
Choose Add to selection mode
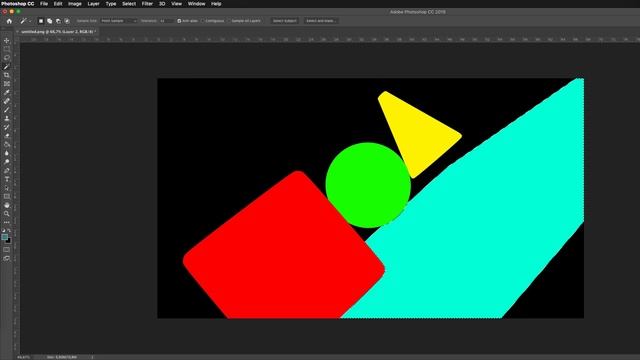49,21
